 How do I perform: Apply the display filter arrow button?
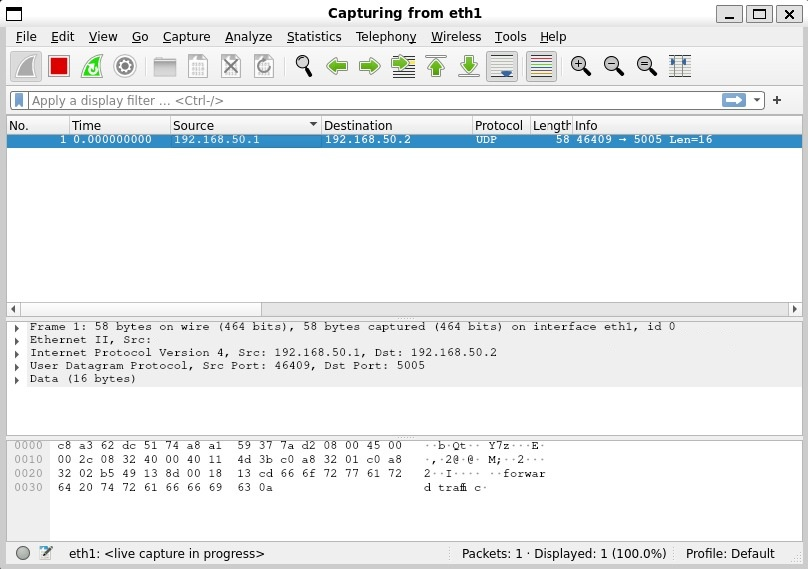pos(734,100)
